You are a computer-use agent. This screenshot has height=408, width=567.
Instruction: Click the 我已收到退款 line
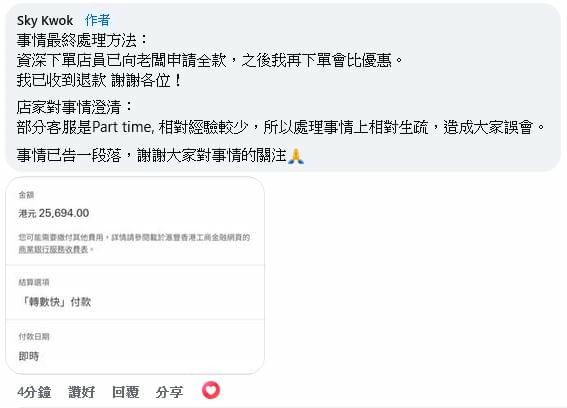(99, 80)
